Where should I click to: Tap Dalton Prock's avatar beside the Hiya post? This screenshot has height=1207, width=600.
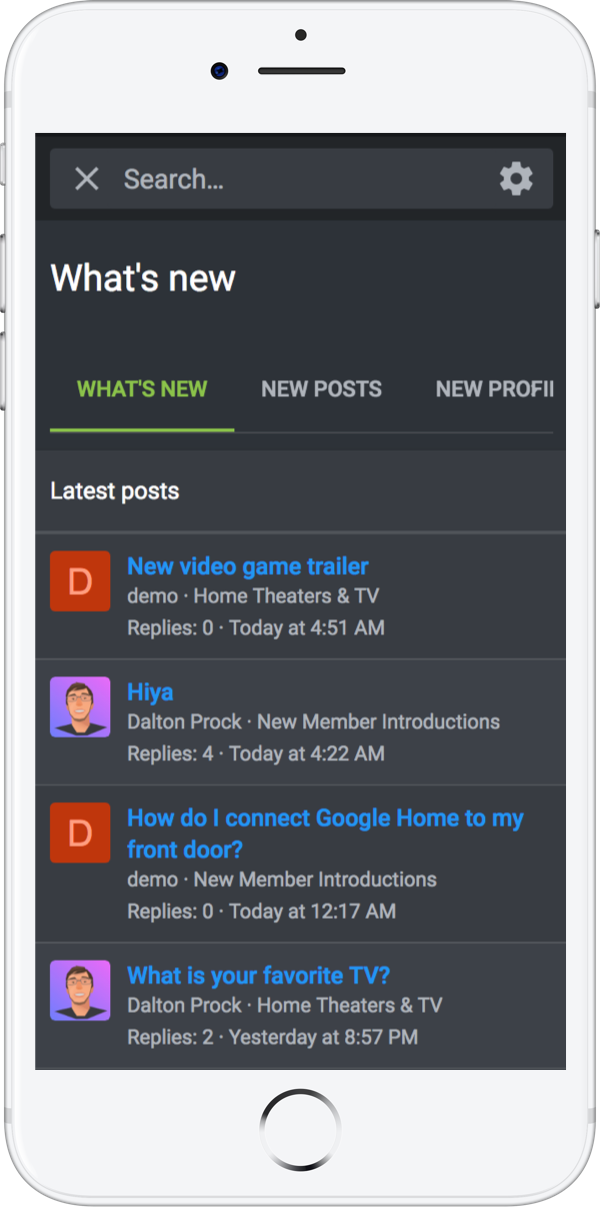click(x=80, y=707)
